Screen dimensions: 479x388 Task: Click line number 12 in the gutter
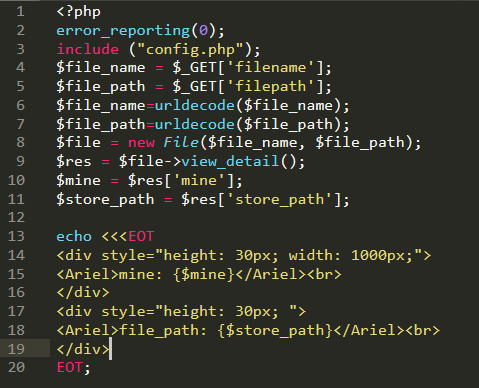coord(16,218)
